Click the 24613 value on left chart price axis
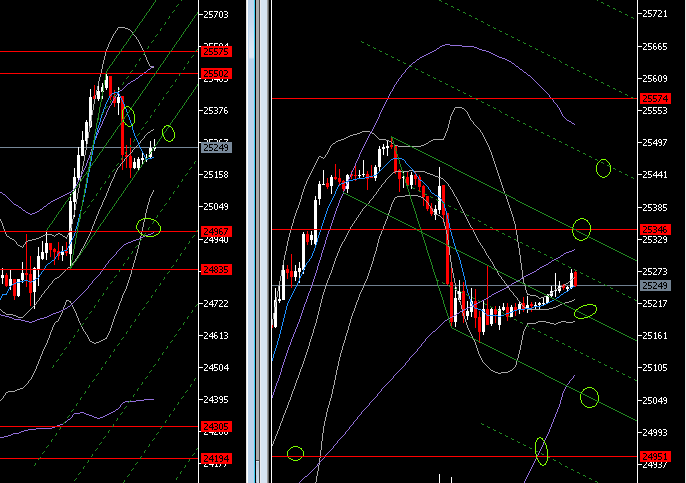The image size is (686, 483). [216, 336]
